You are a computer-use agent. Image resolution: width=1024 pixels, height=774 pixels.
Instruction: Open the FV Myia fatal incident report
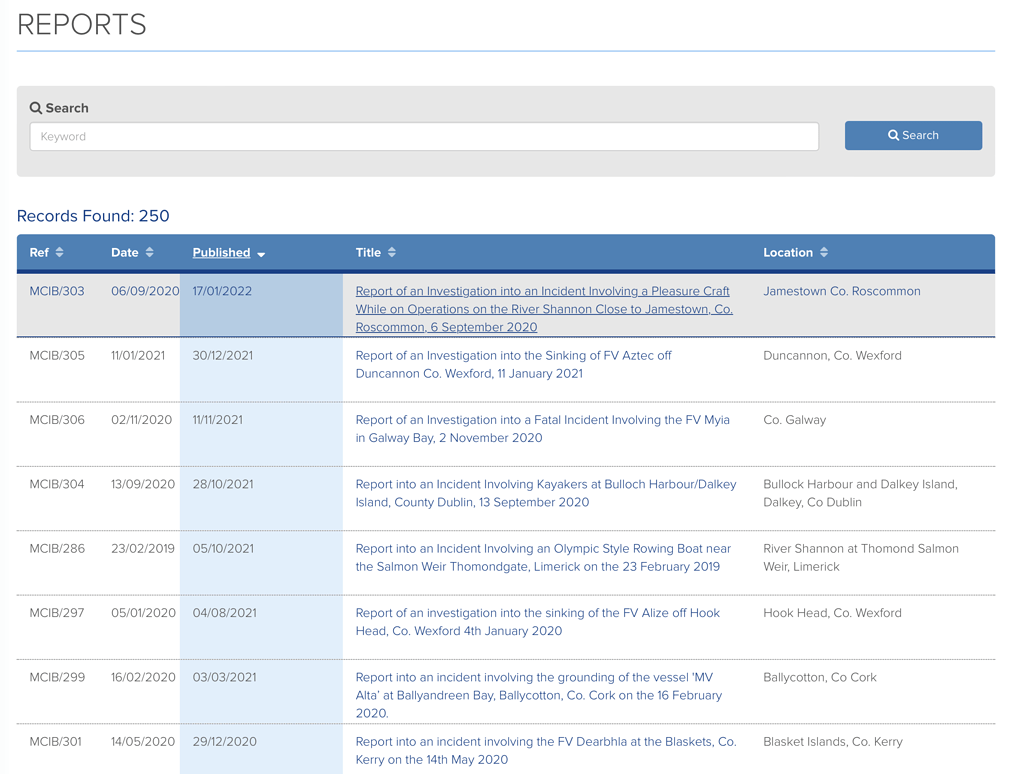[x=541, y=428]
